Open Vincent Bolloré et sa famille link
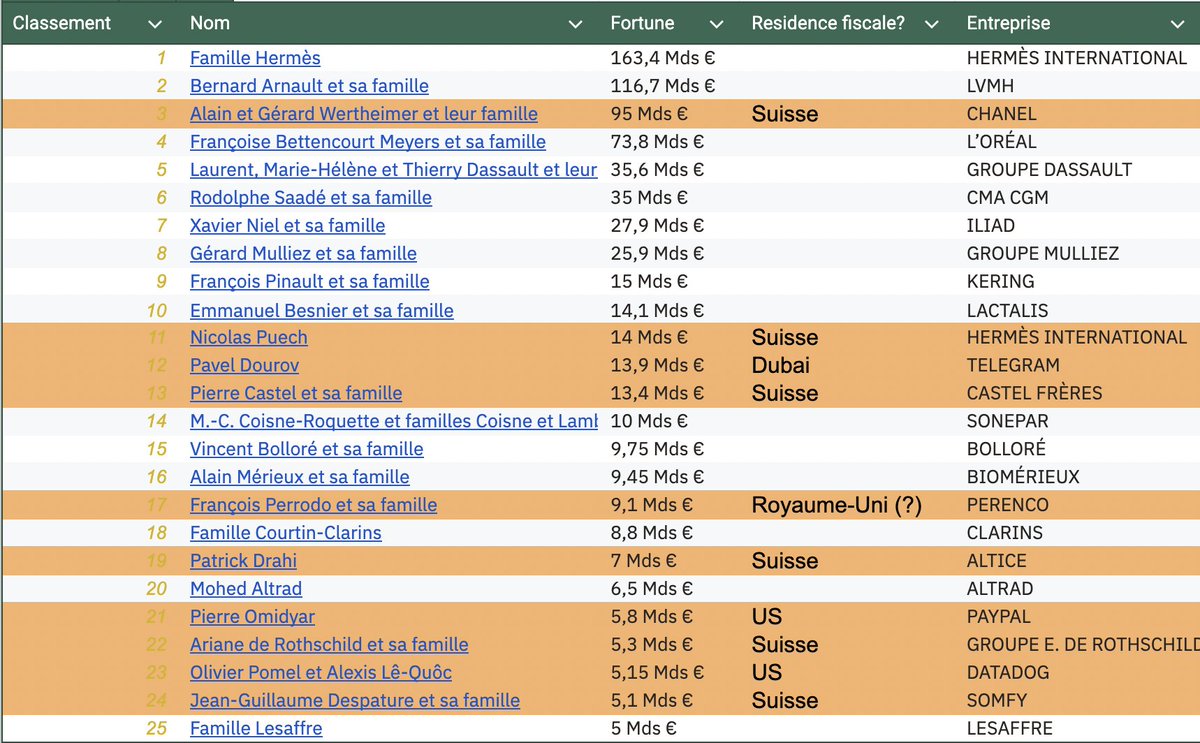The image size is (1200, 743). coord(307,449)
